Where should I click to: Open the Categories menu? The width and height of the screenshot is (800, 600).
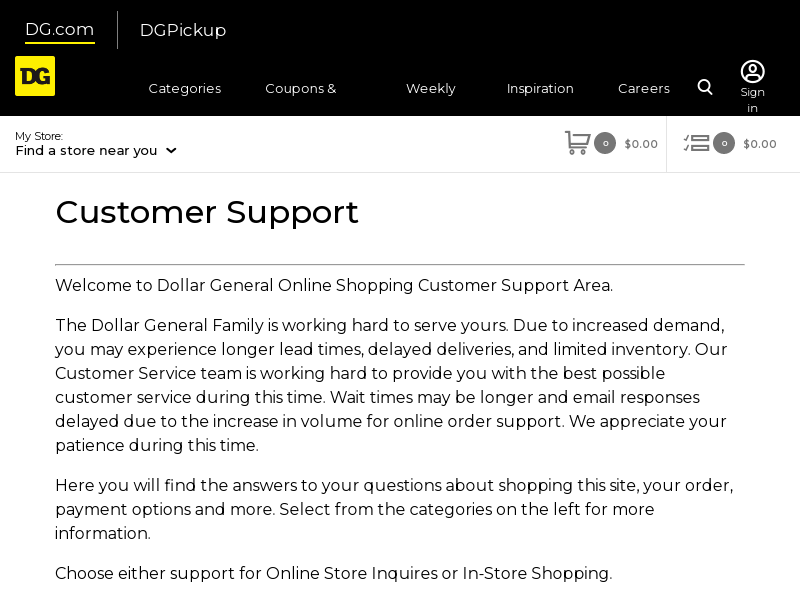point(185,88)
